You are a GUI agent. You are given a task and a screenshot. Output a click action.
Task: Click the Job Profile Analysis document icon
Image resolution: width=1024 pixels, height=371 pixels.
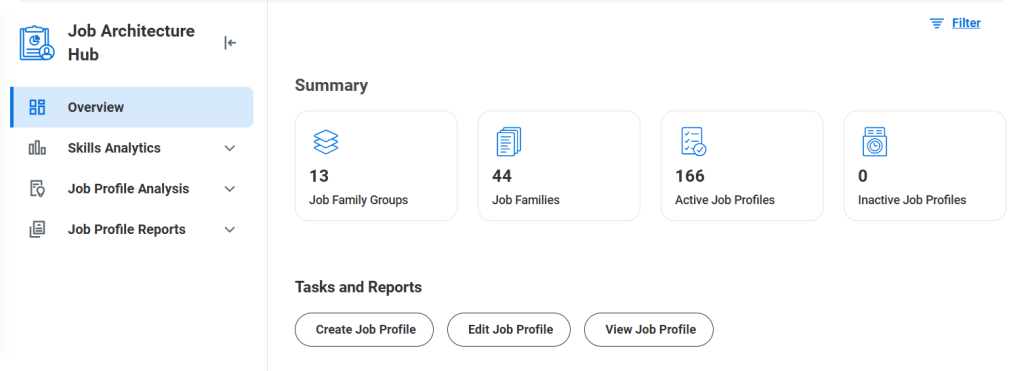38,189
